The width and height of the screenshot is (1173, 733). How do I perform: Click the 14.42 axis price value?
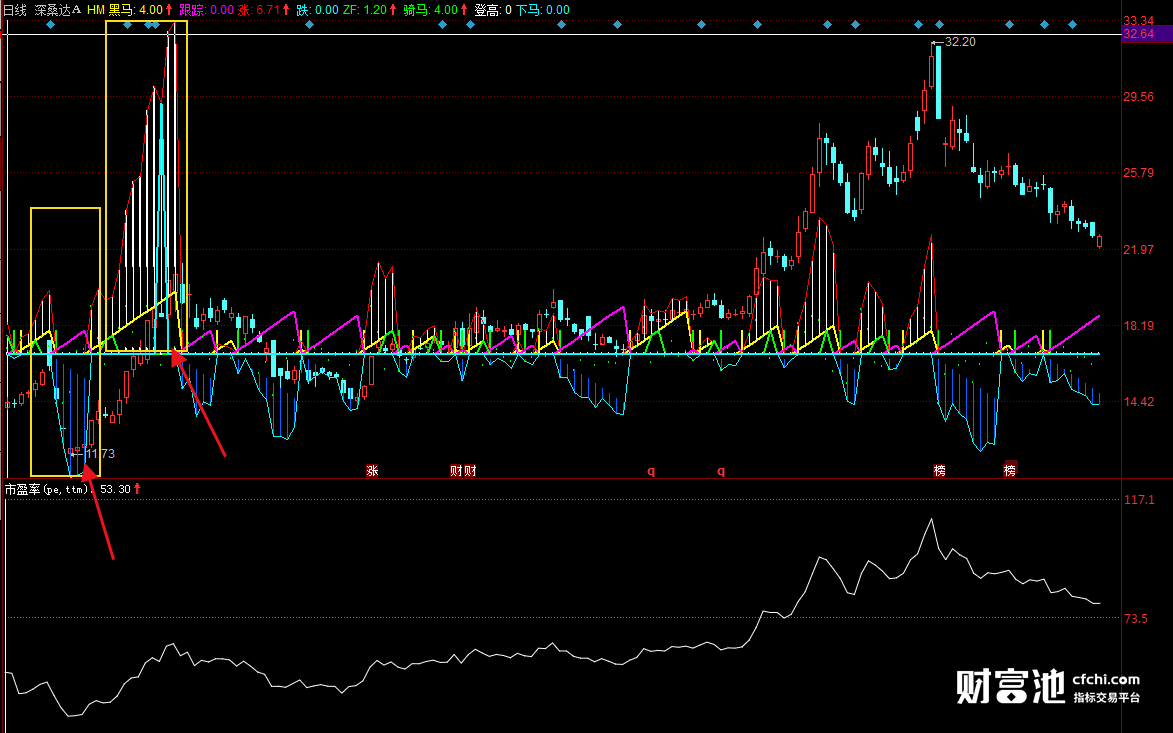click(x=1139, y=402)
